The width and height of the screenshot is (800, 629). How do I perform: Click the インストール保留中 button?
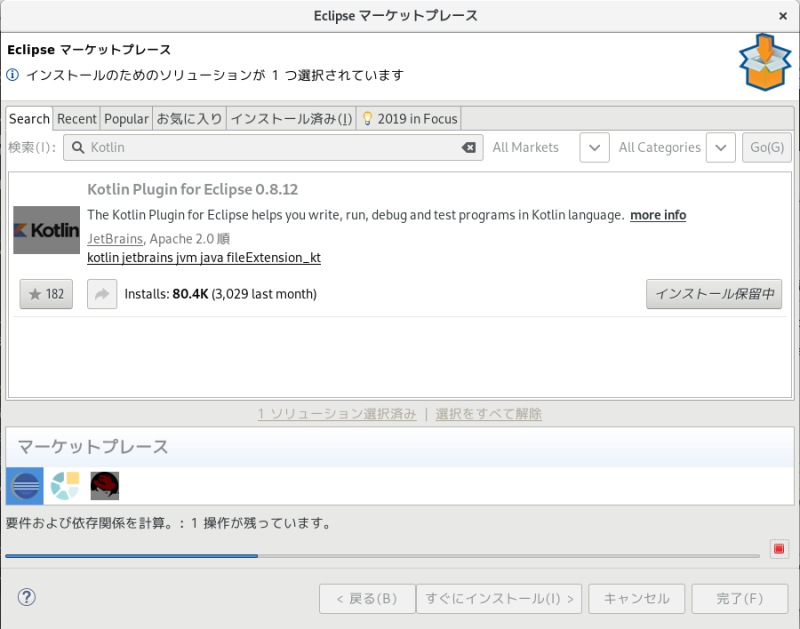tap(714, 294)
